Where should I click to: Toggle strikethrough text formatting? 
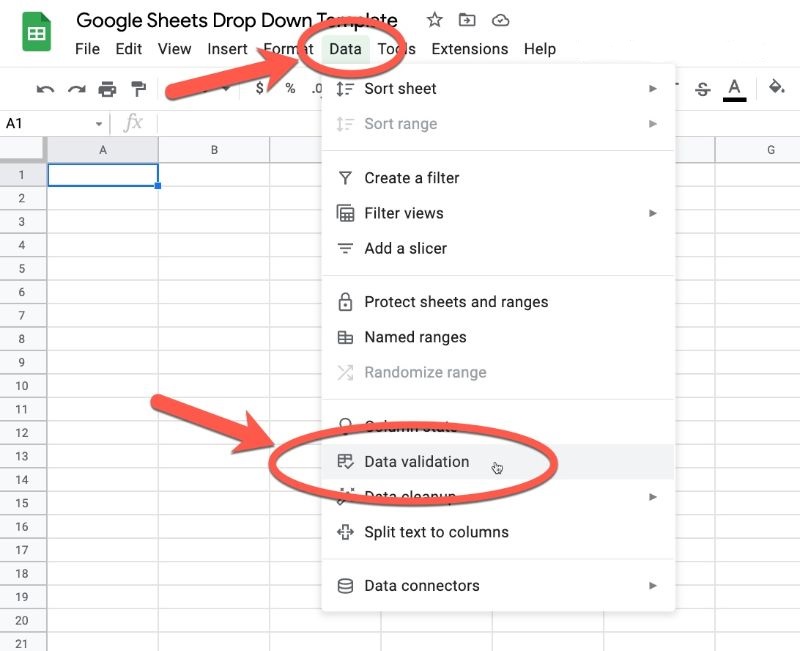[703, 89]
